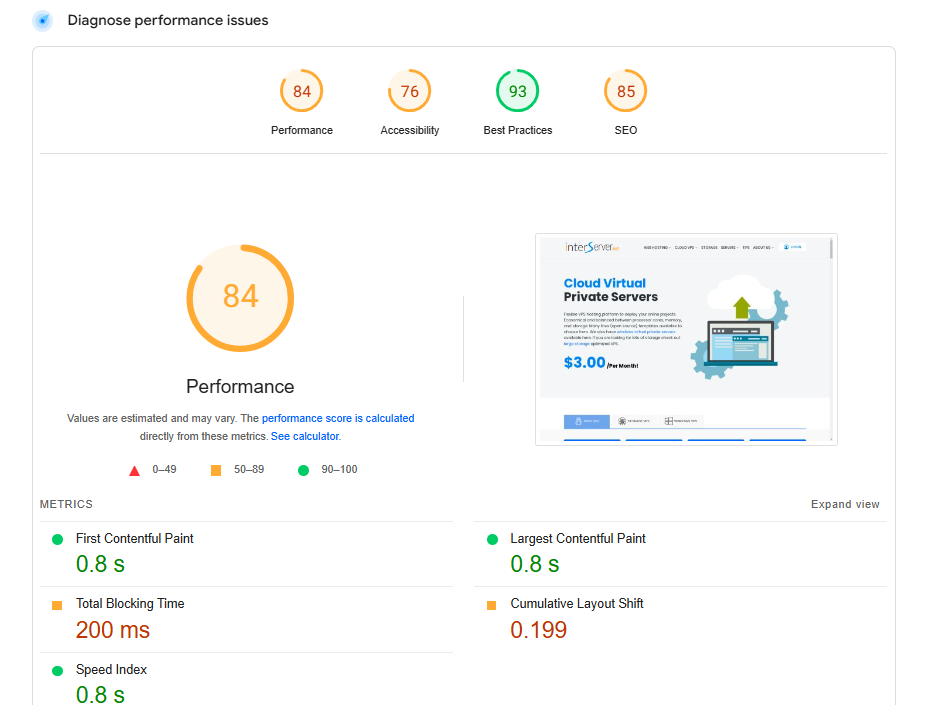Open the 'See calculator' link

pyautogui.click(x=305, y=436)
